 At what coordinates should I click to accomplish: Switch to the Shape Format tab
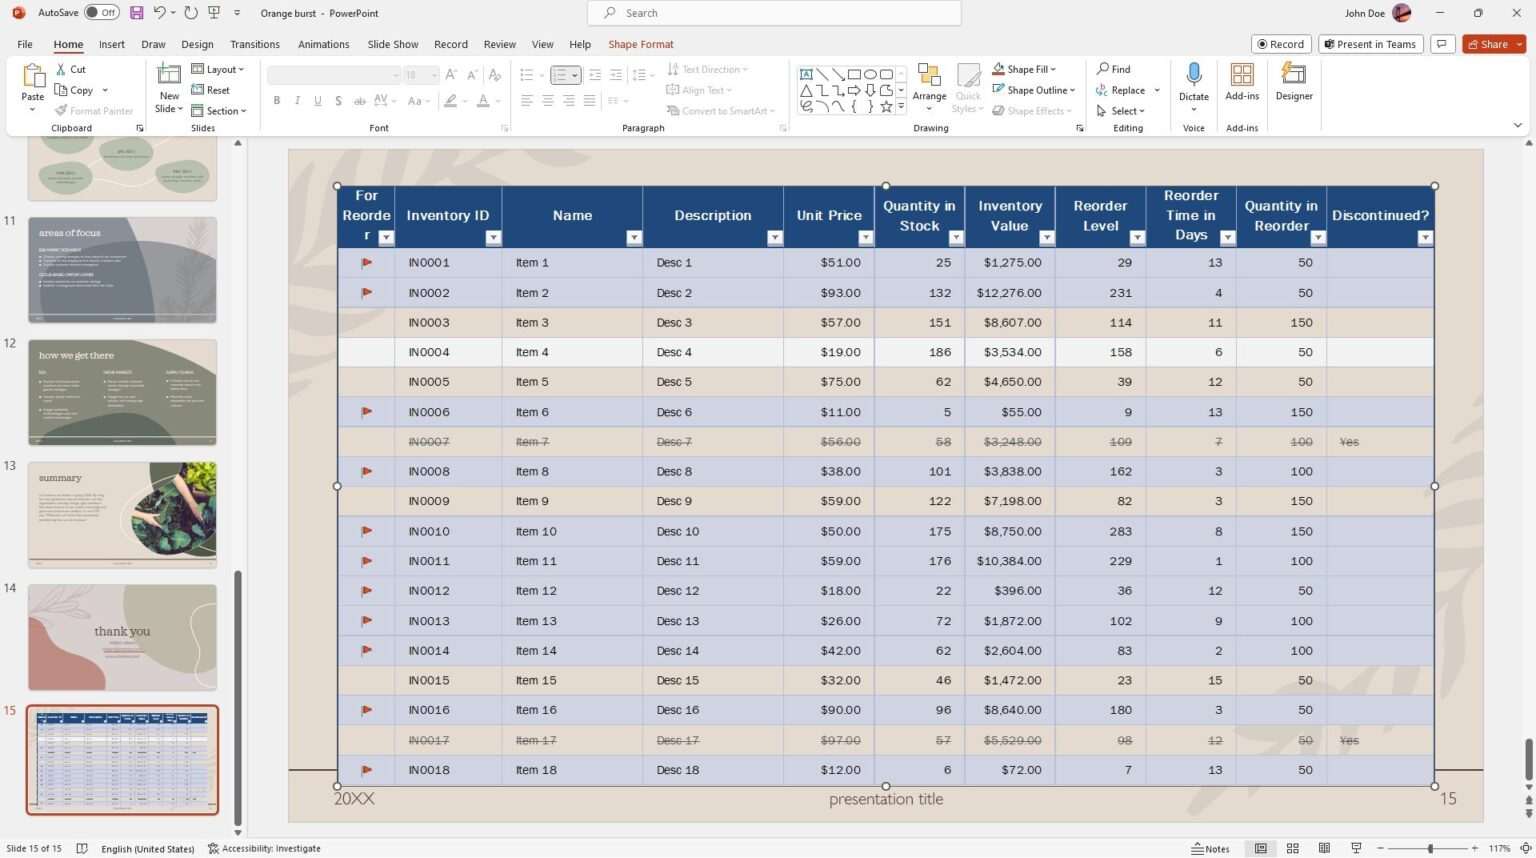(640, 44)
